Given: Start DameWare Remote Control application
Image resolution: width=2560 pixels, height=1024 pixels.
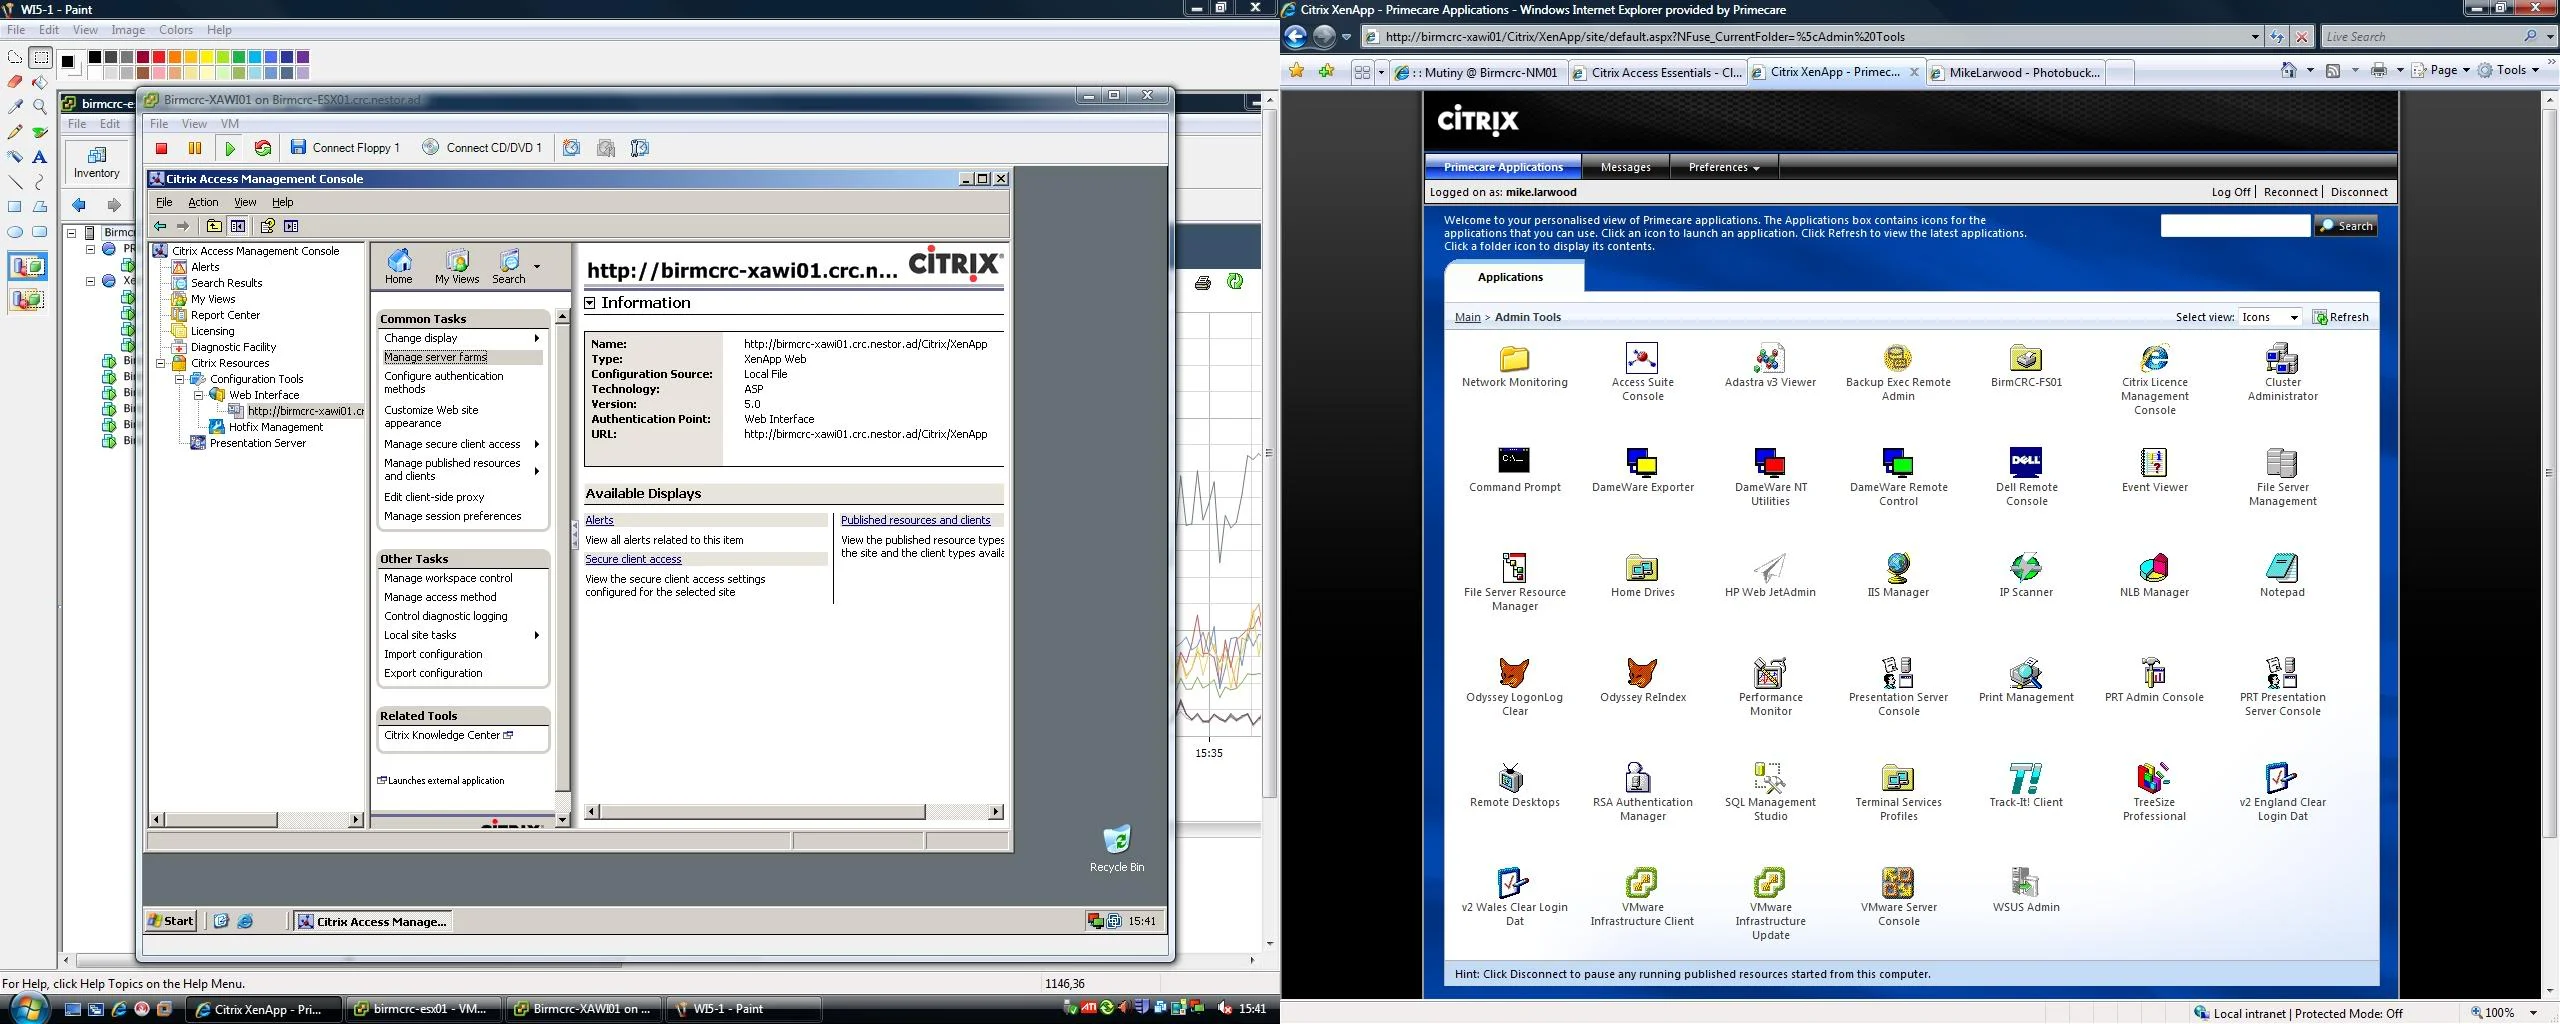Looking at the screenshot, I should (x=1898, y=478).
